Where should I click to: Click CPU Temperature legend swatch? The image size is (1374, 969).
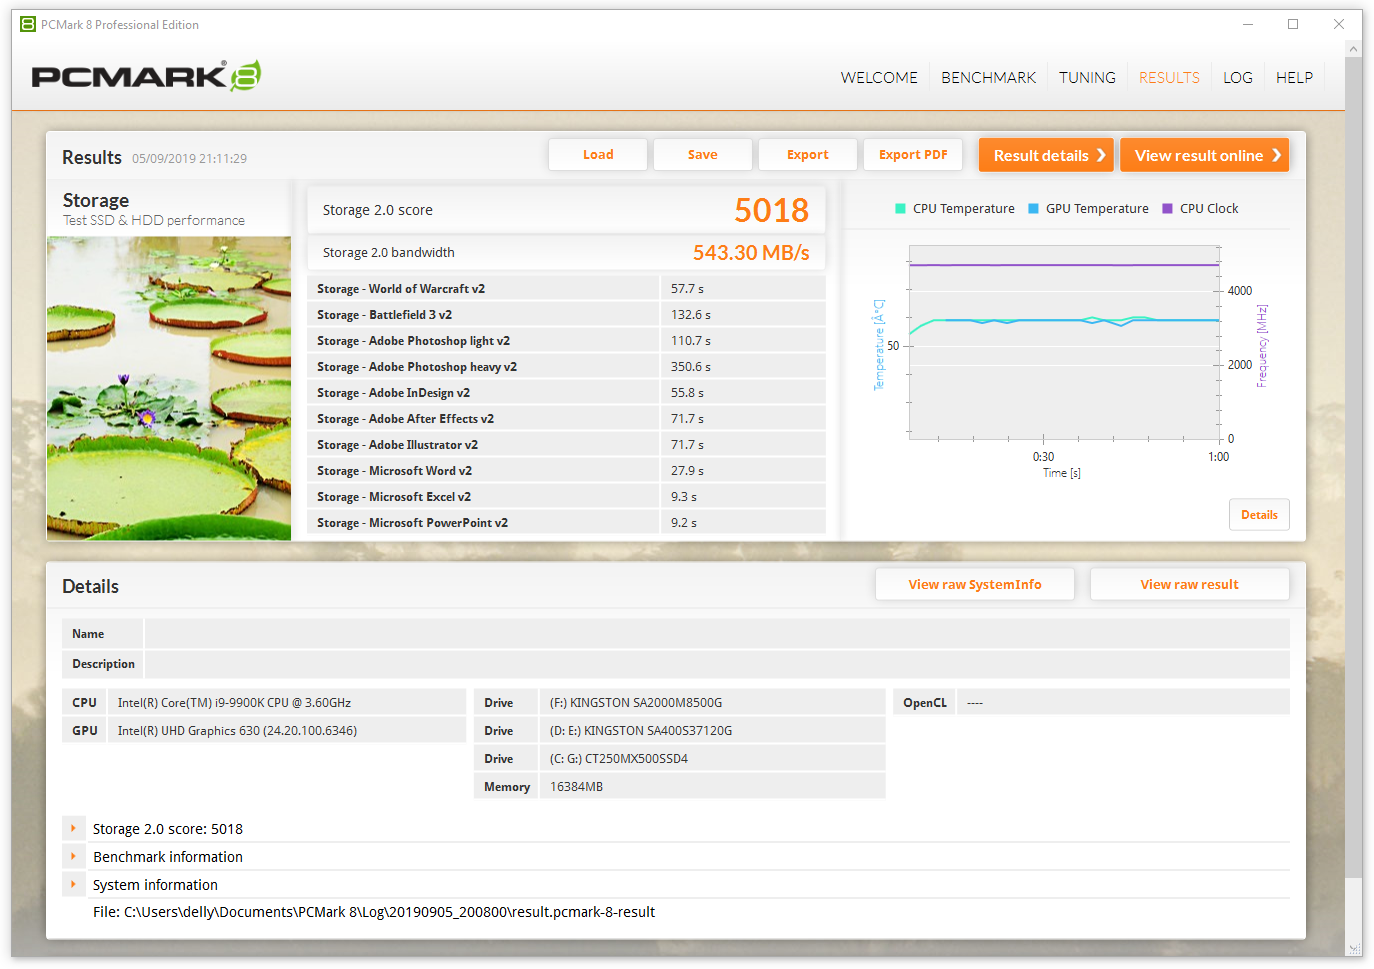coord(900,209)
